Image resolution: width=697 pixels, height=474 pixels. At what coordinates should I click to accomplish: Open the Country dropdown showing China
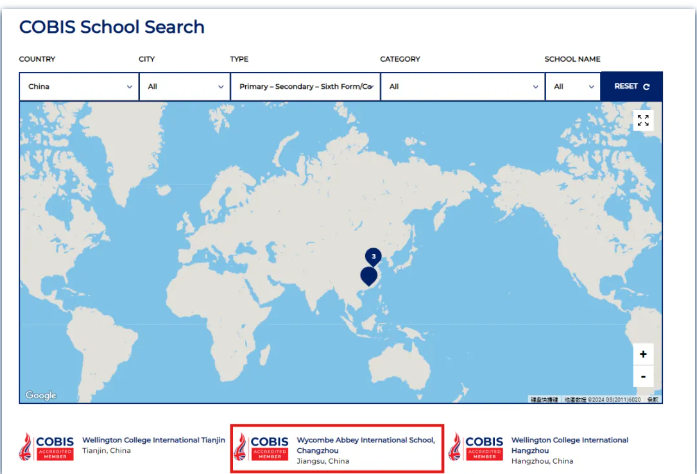tap(79, 86)
